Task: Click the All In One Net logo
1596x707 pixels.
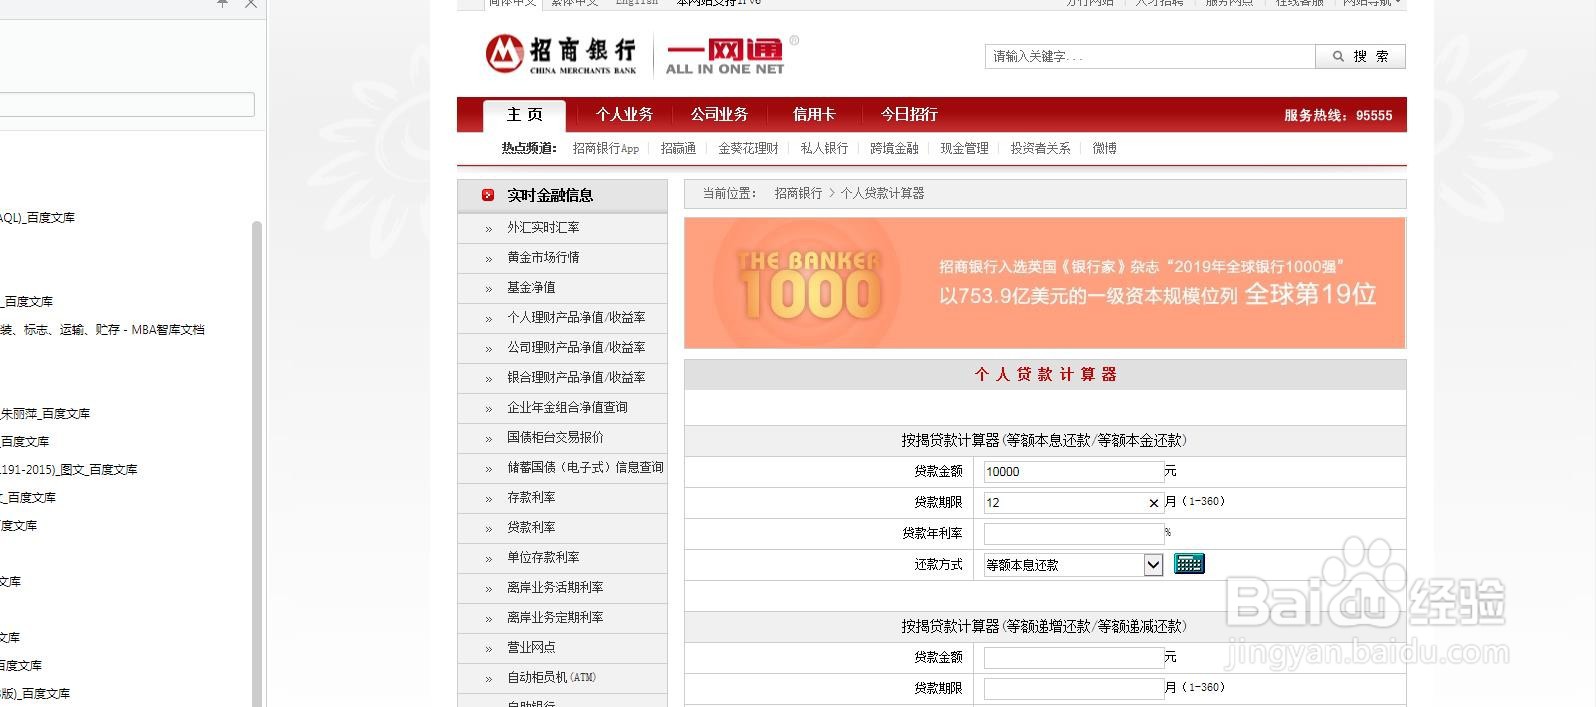Action: (x=730, y=55)
